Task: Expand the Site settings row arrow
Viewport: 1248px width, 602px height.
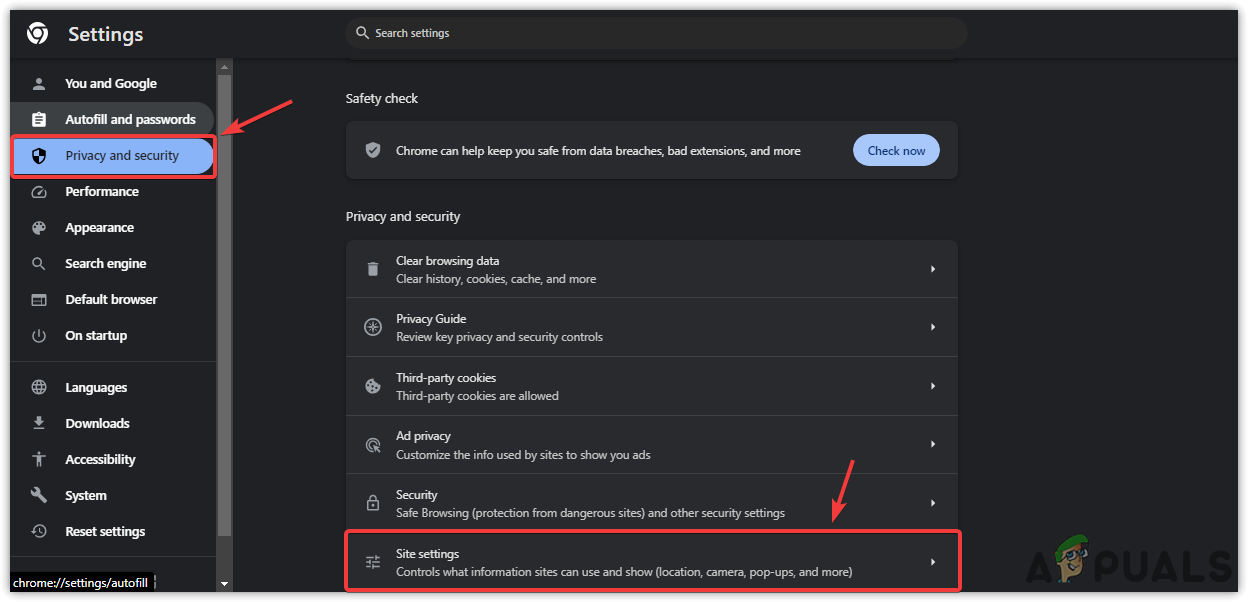Action: tap(932, 562)
